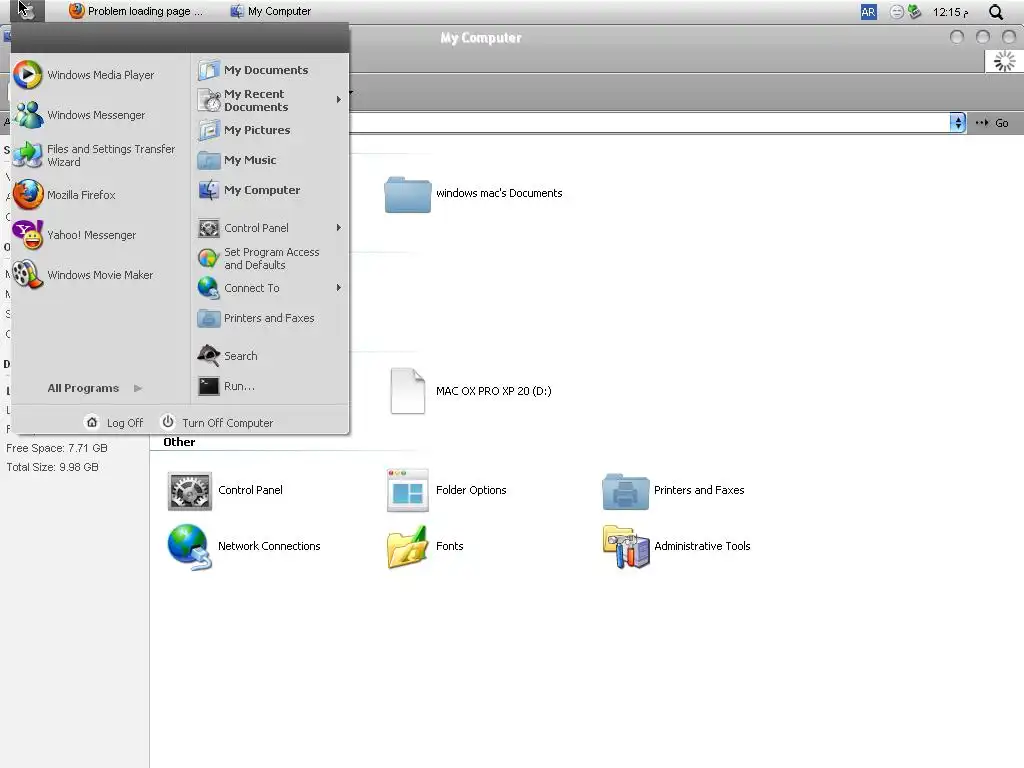Screen dimensions: 1024x768
Task: Click the Search icon in Start menu
Action: [208, 355]
